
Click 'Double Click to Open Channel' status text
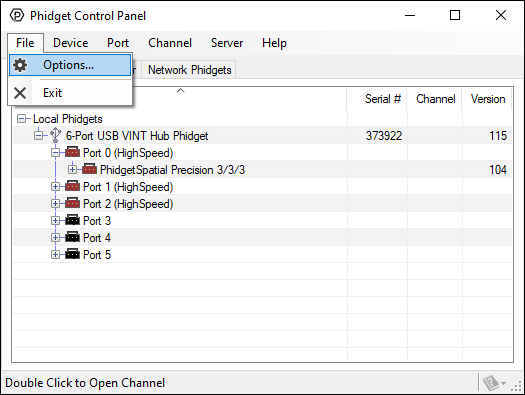coord(85,383)
